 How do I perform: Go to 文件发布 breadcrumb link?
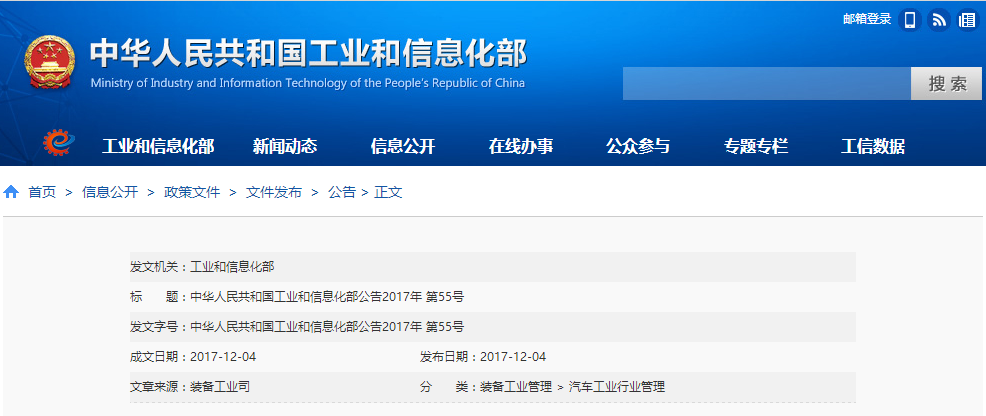[x=274, y=192]
